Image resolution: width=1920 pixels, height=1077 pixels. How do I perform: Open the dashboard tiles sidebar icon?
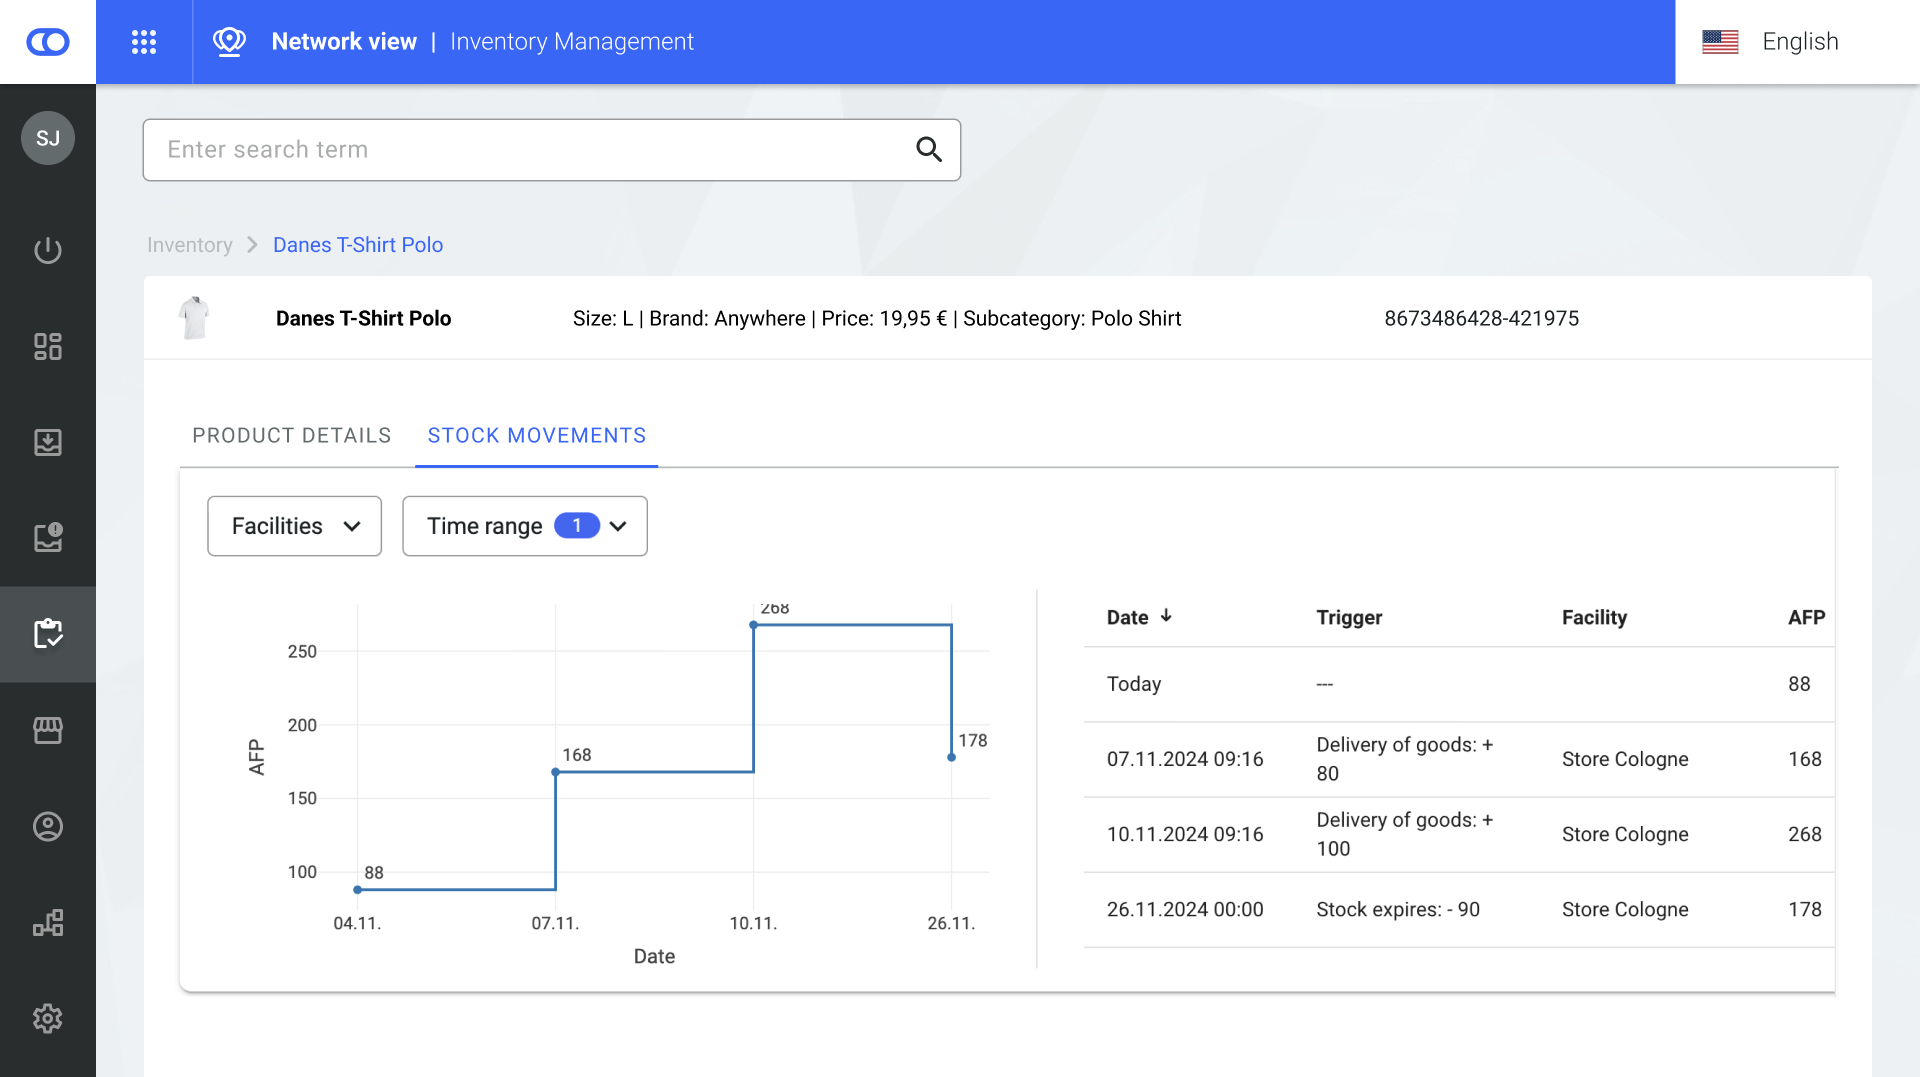click(x=48, y=346)
